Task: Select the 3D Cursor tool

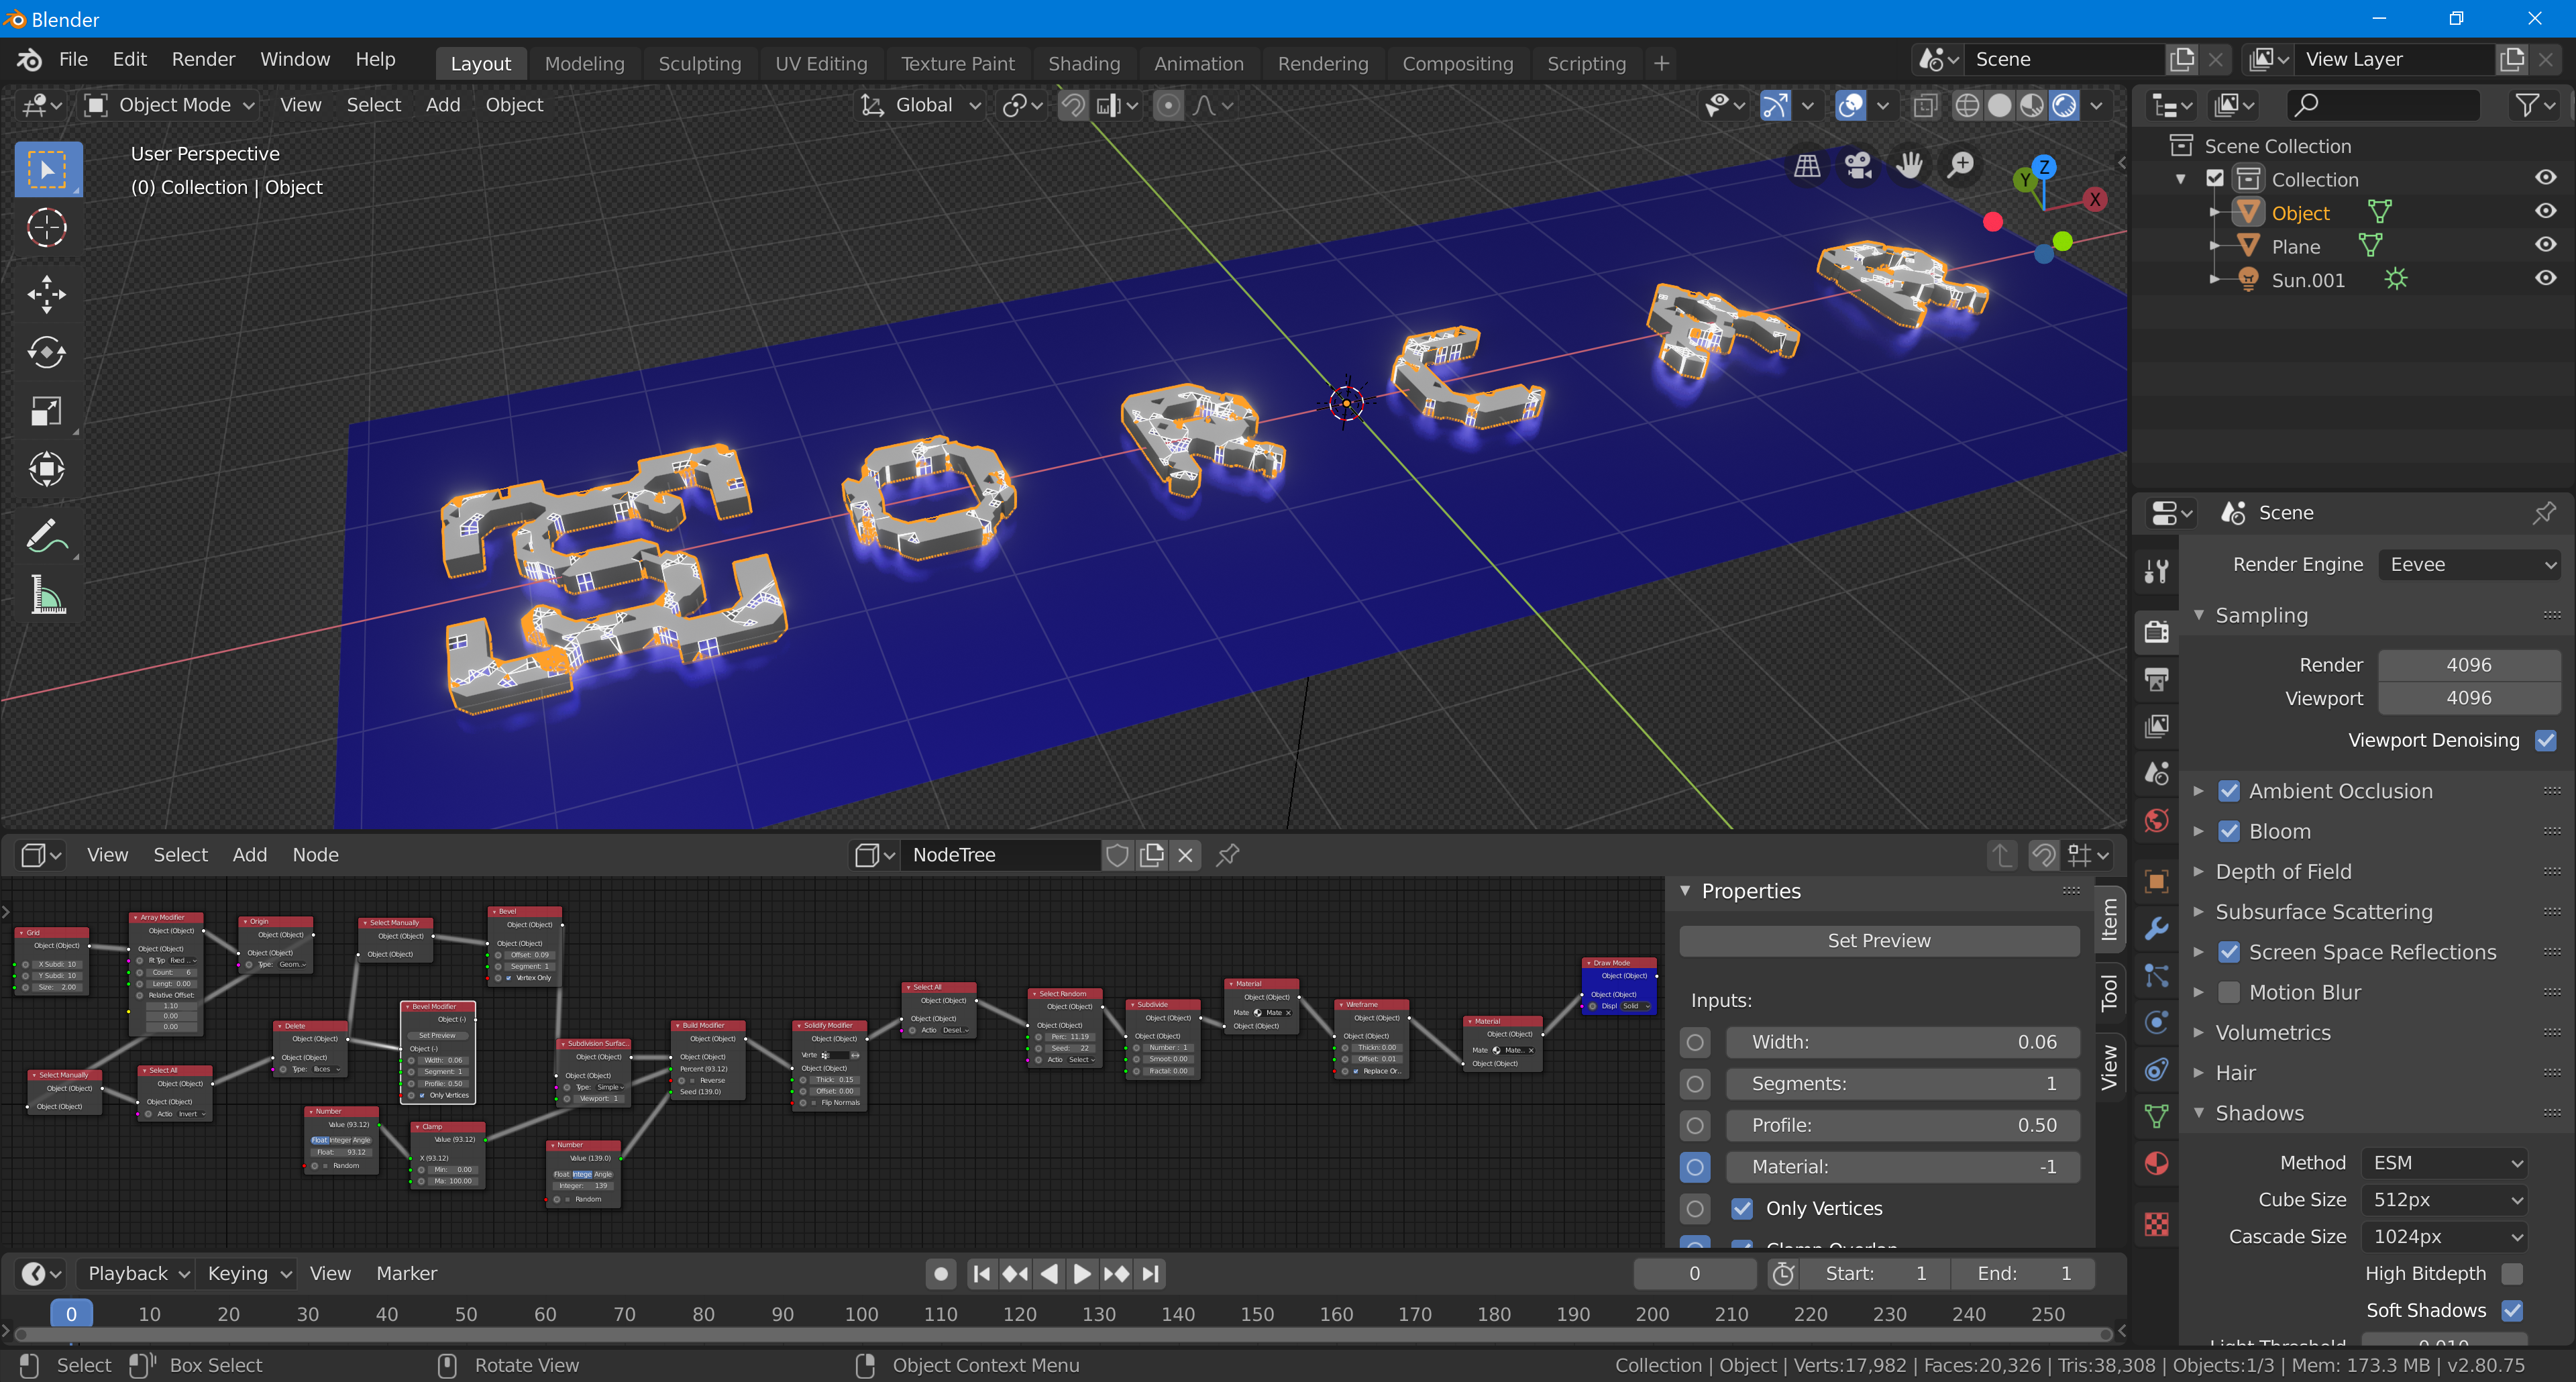Action: tap(46, 228)
